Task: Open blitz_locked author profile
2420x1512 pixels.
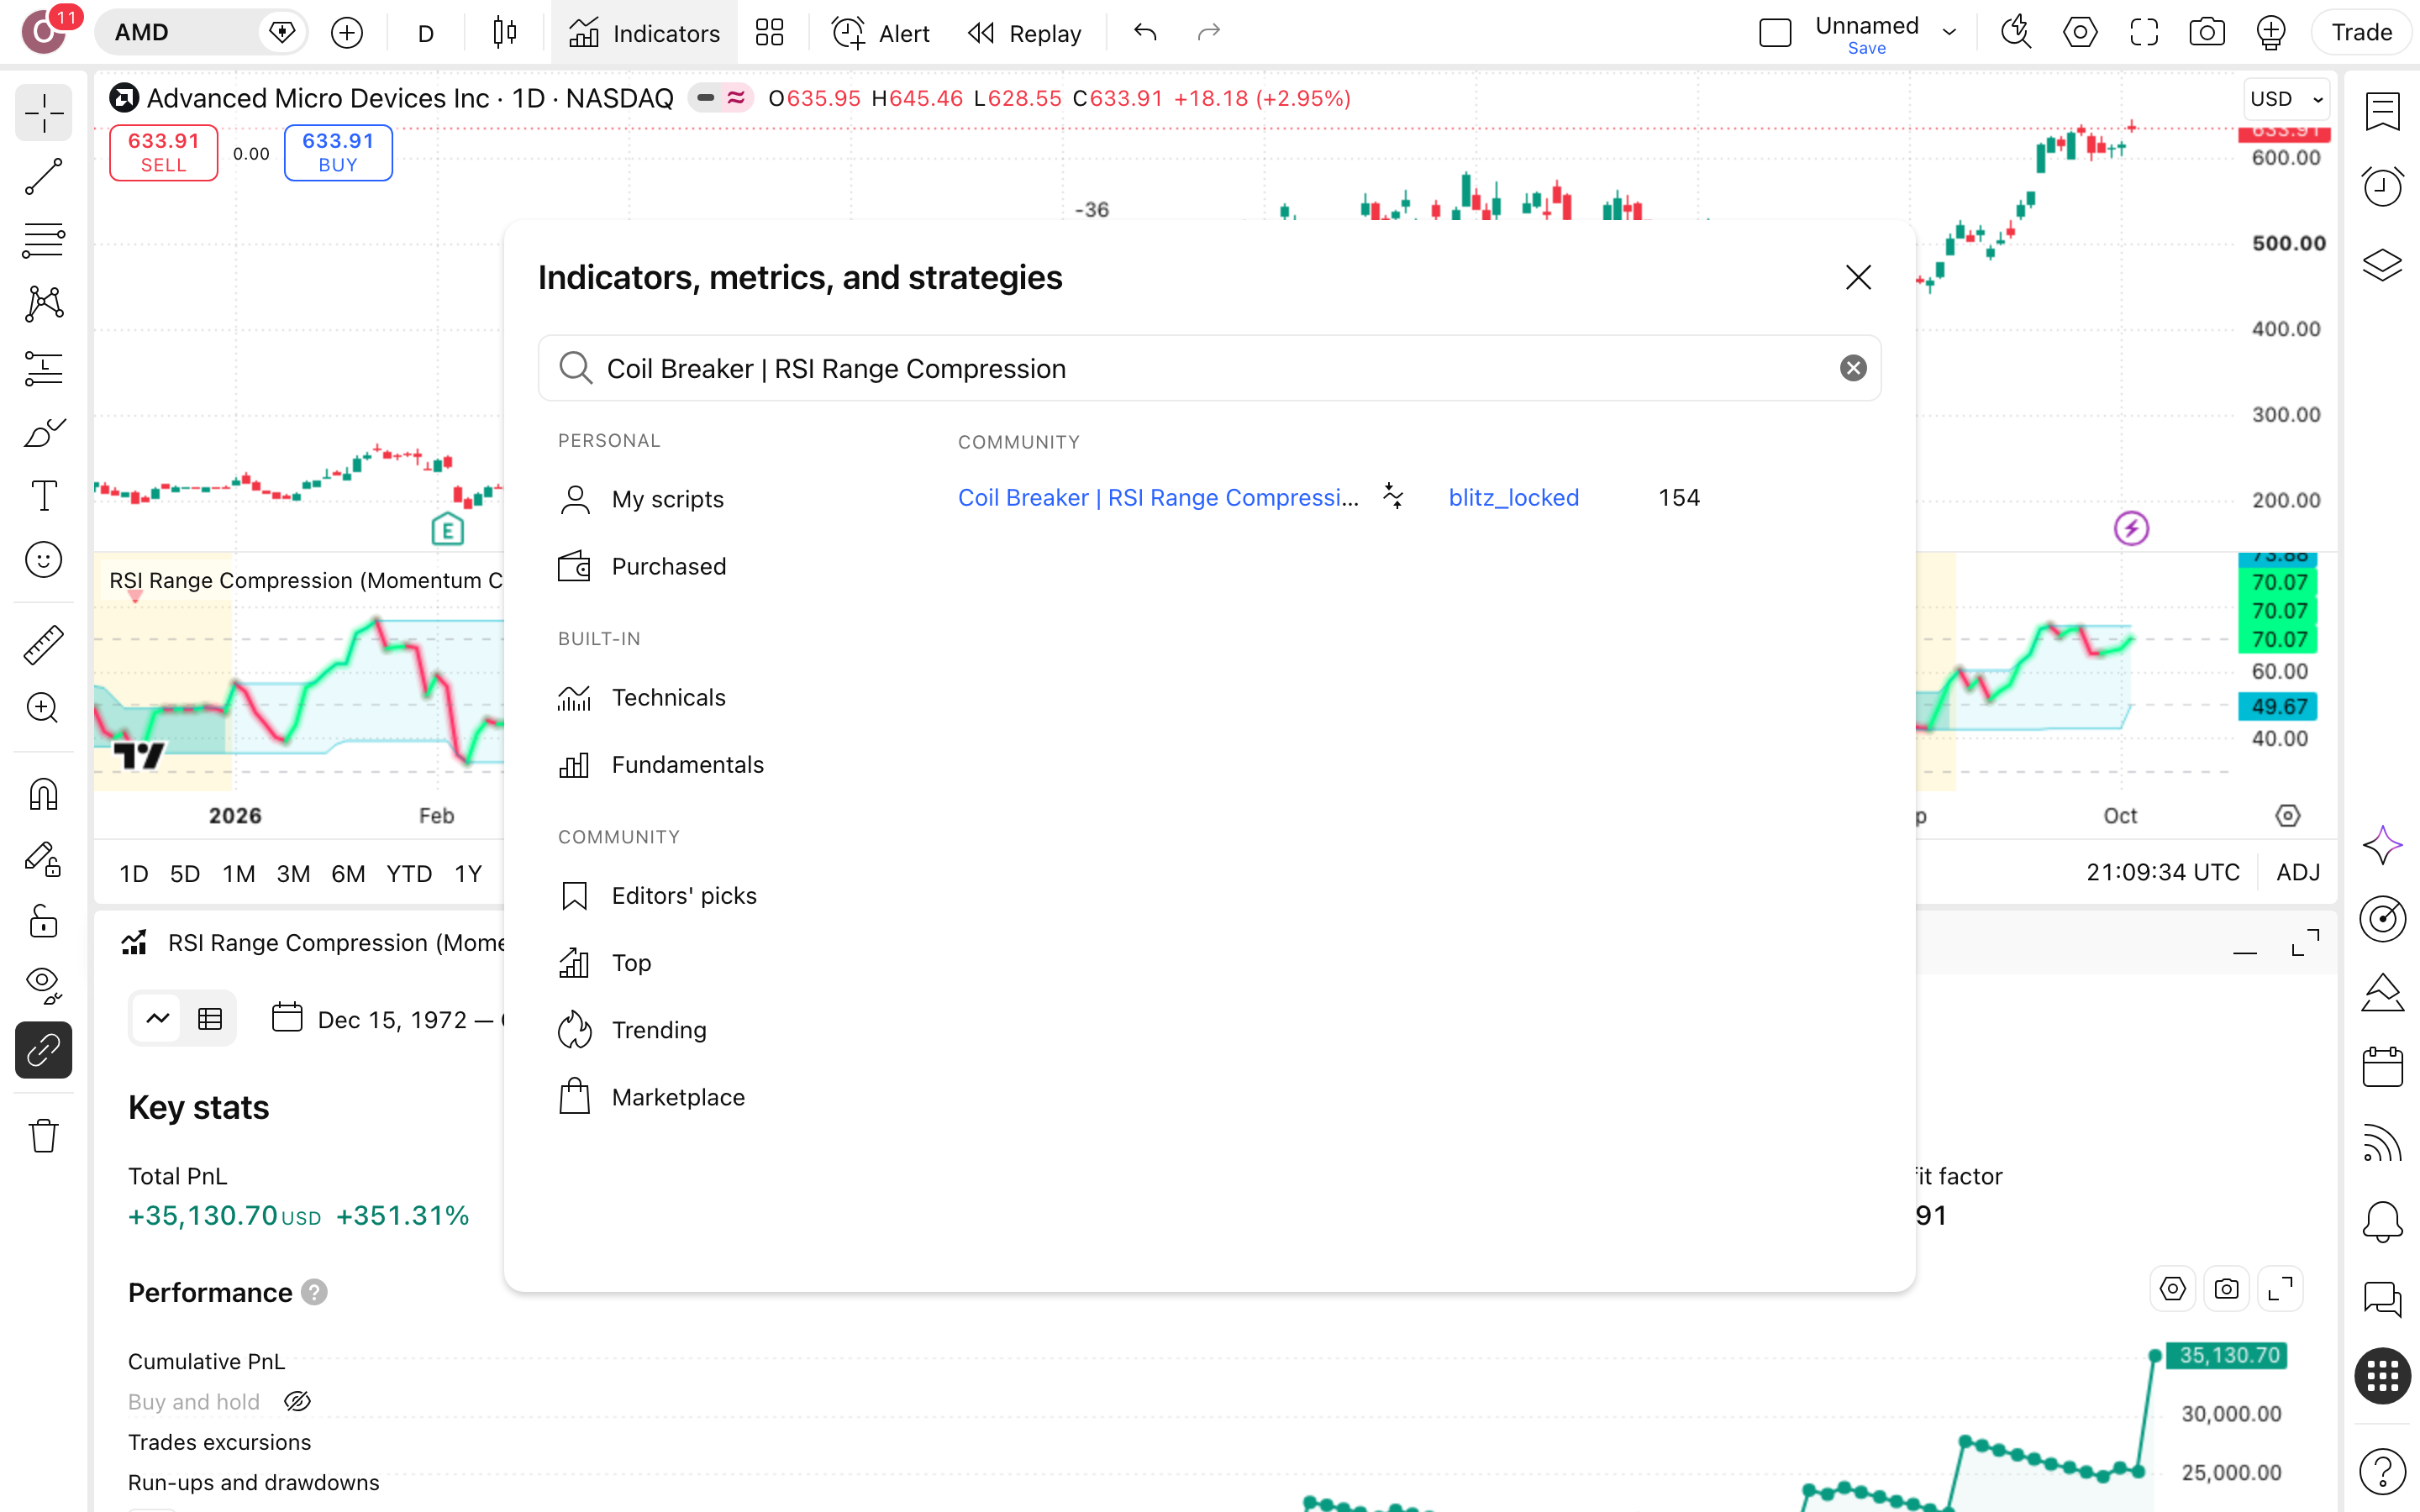Action: (x=1513, y=497)
